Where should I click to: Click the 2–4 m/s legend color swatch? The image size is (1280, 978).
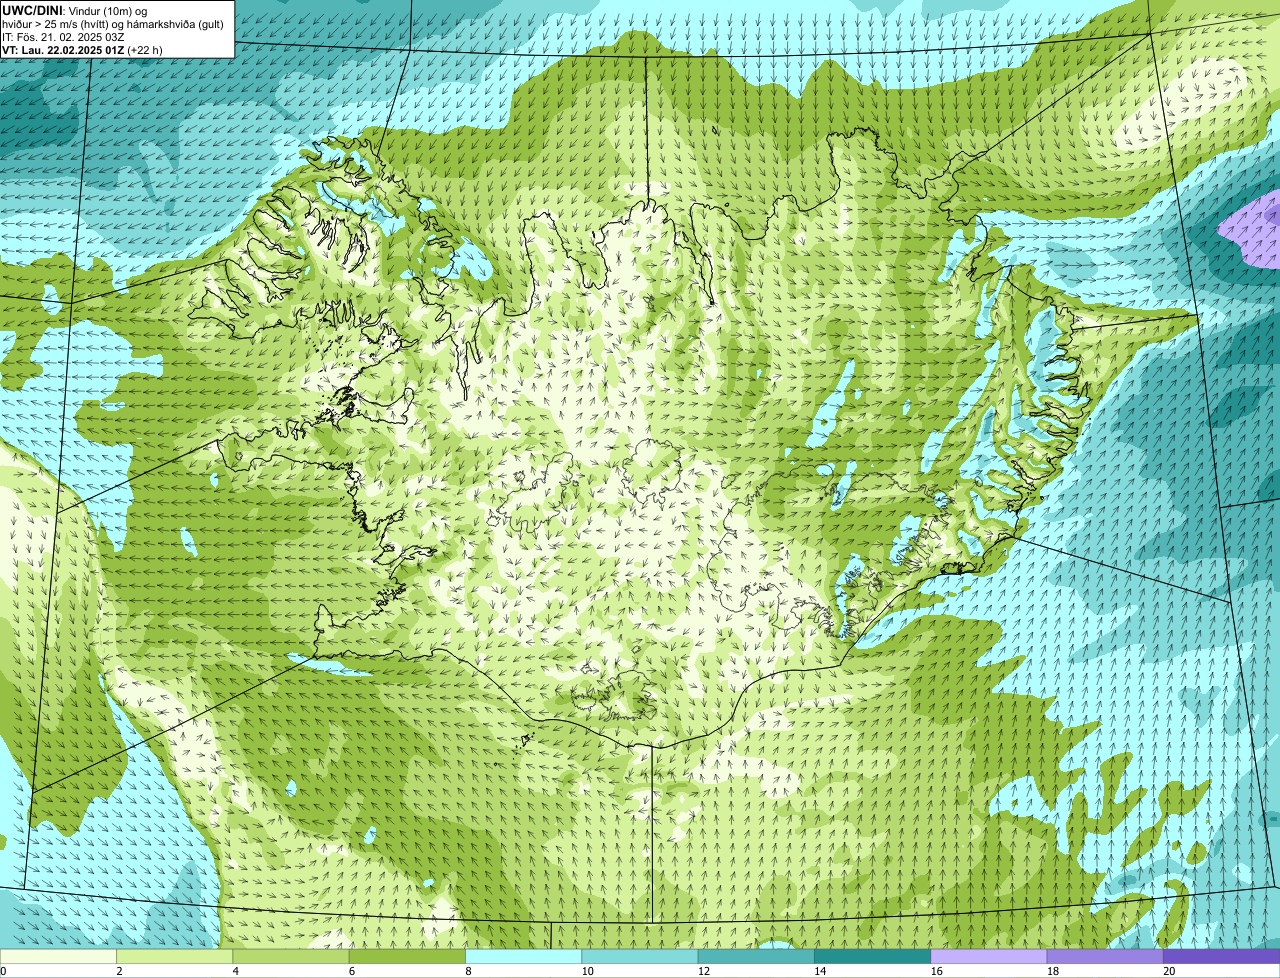click(176, 956)
